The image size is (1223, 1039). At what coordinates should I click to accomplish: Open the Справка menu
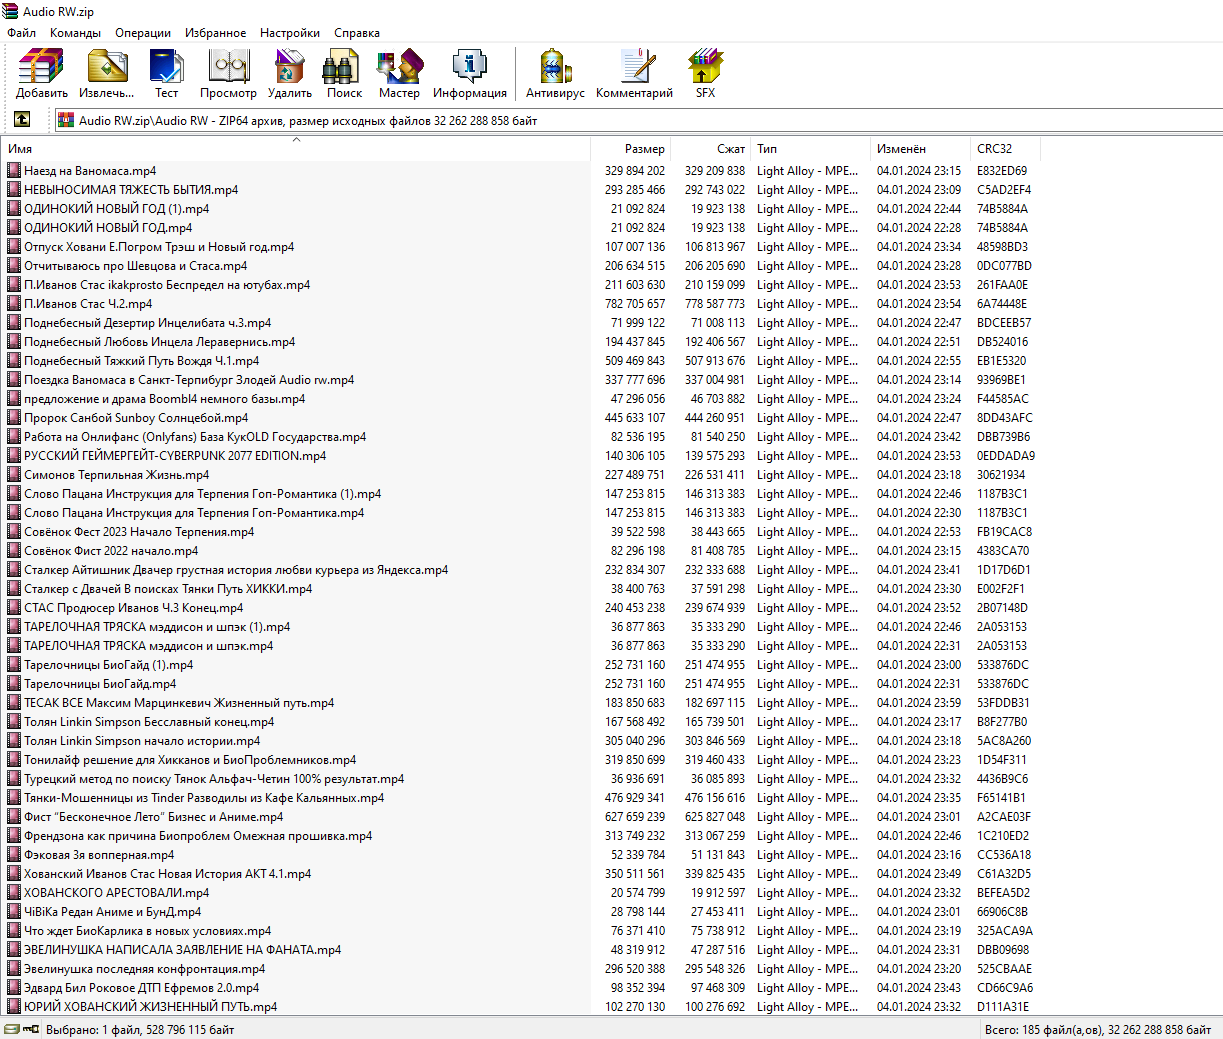(357, 33)
